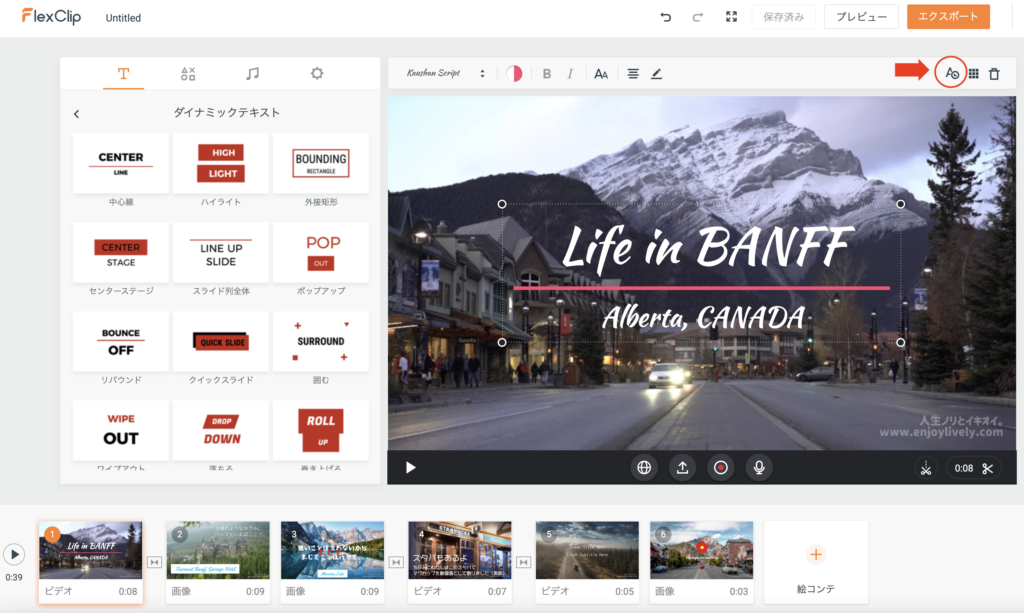Open the text size AA option

click(601, 74)
